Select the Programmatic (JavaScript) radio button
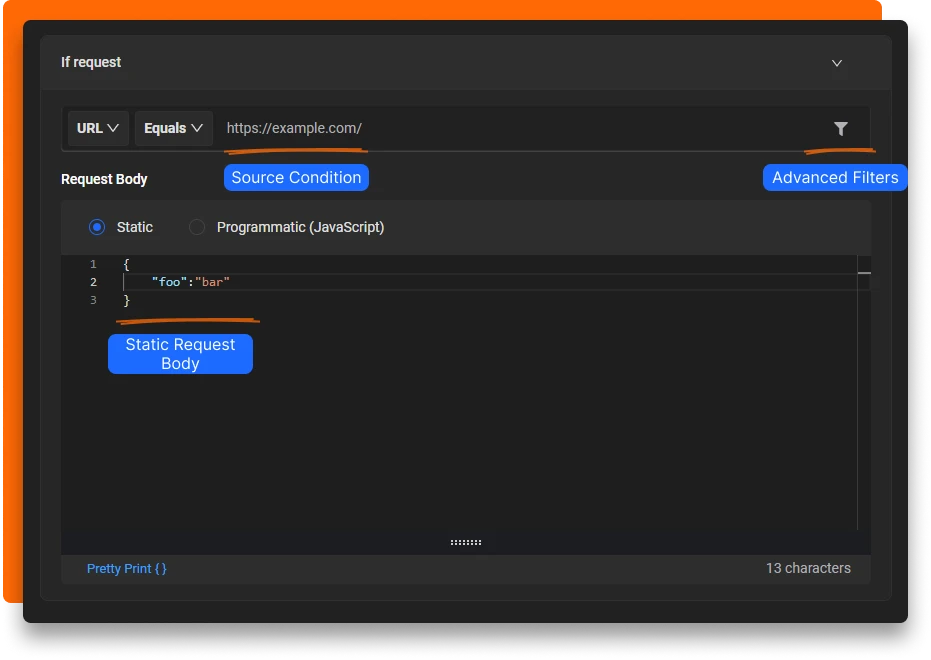931x660 pixels. [197, 227]
